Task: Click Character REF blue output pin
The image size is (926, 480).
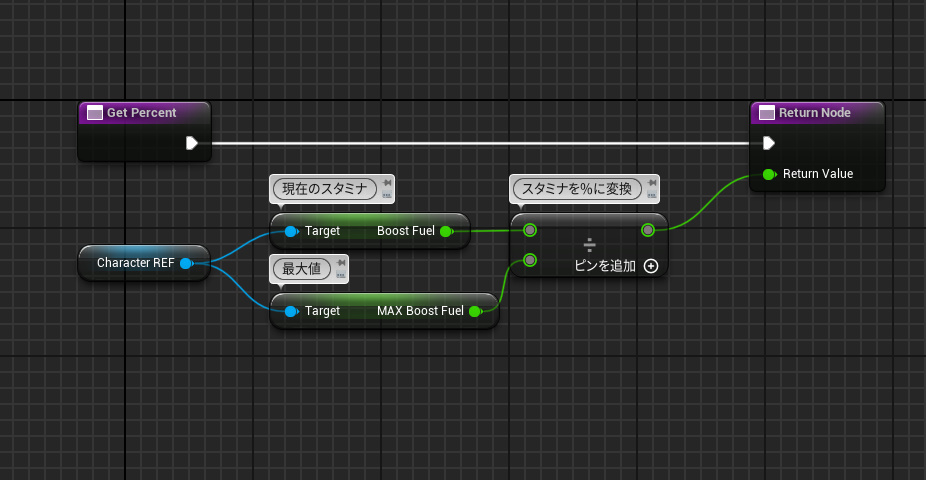Action: [x=187, y=263]
